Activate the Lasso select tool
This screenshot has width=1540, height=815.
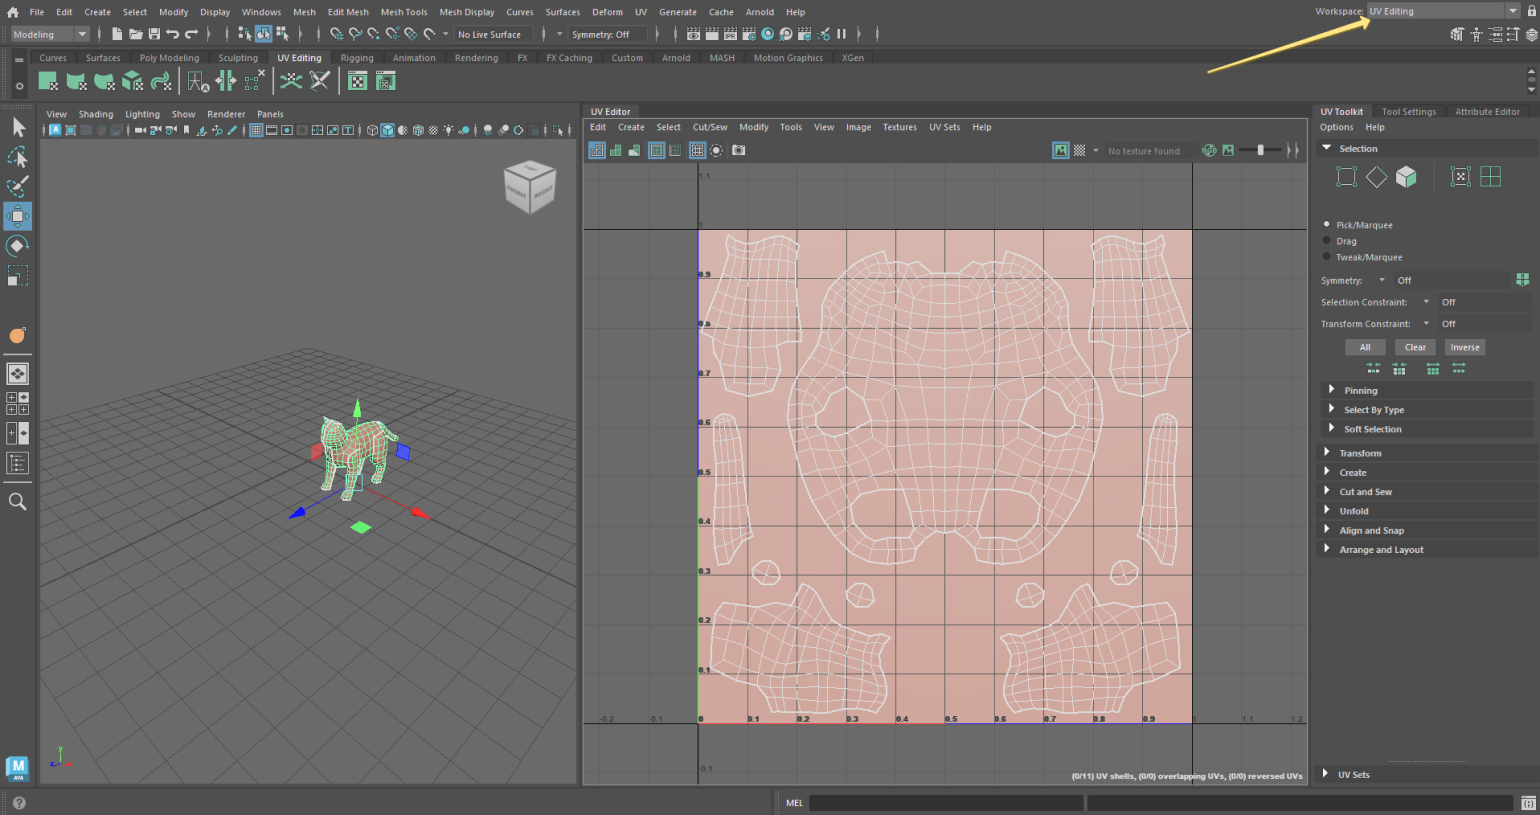[18, 157]
